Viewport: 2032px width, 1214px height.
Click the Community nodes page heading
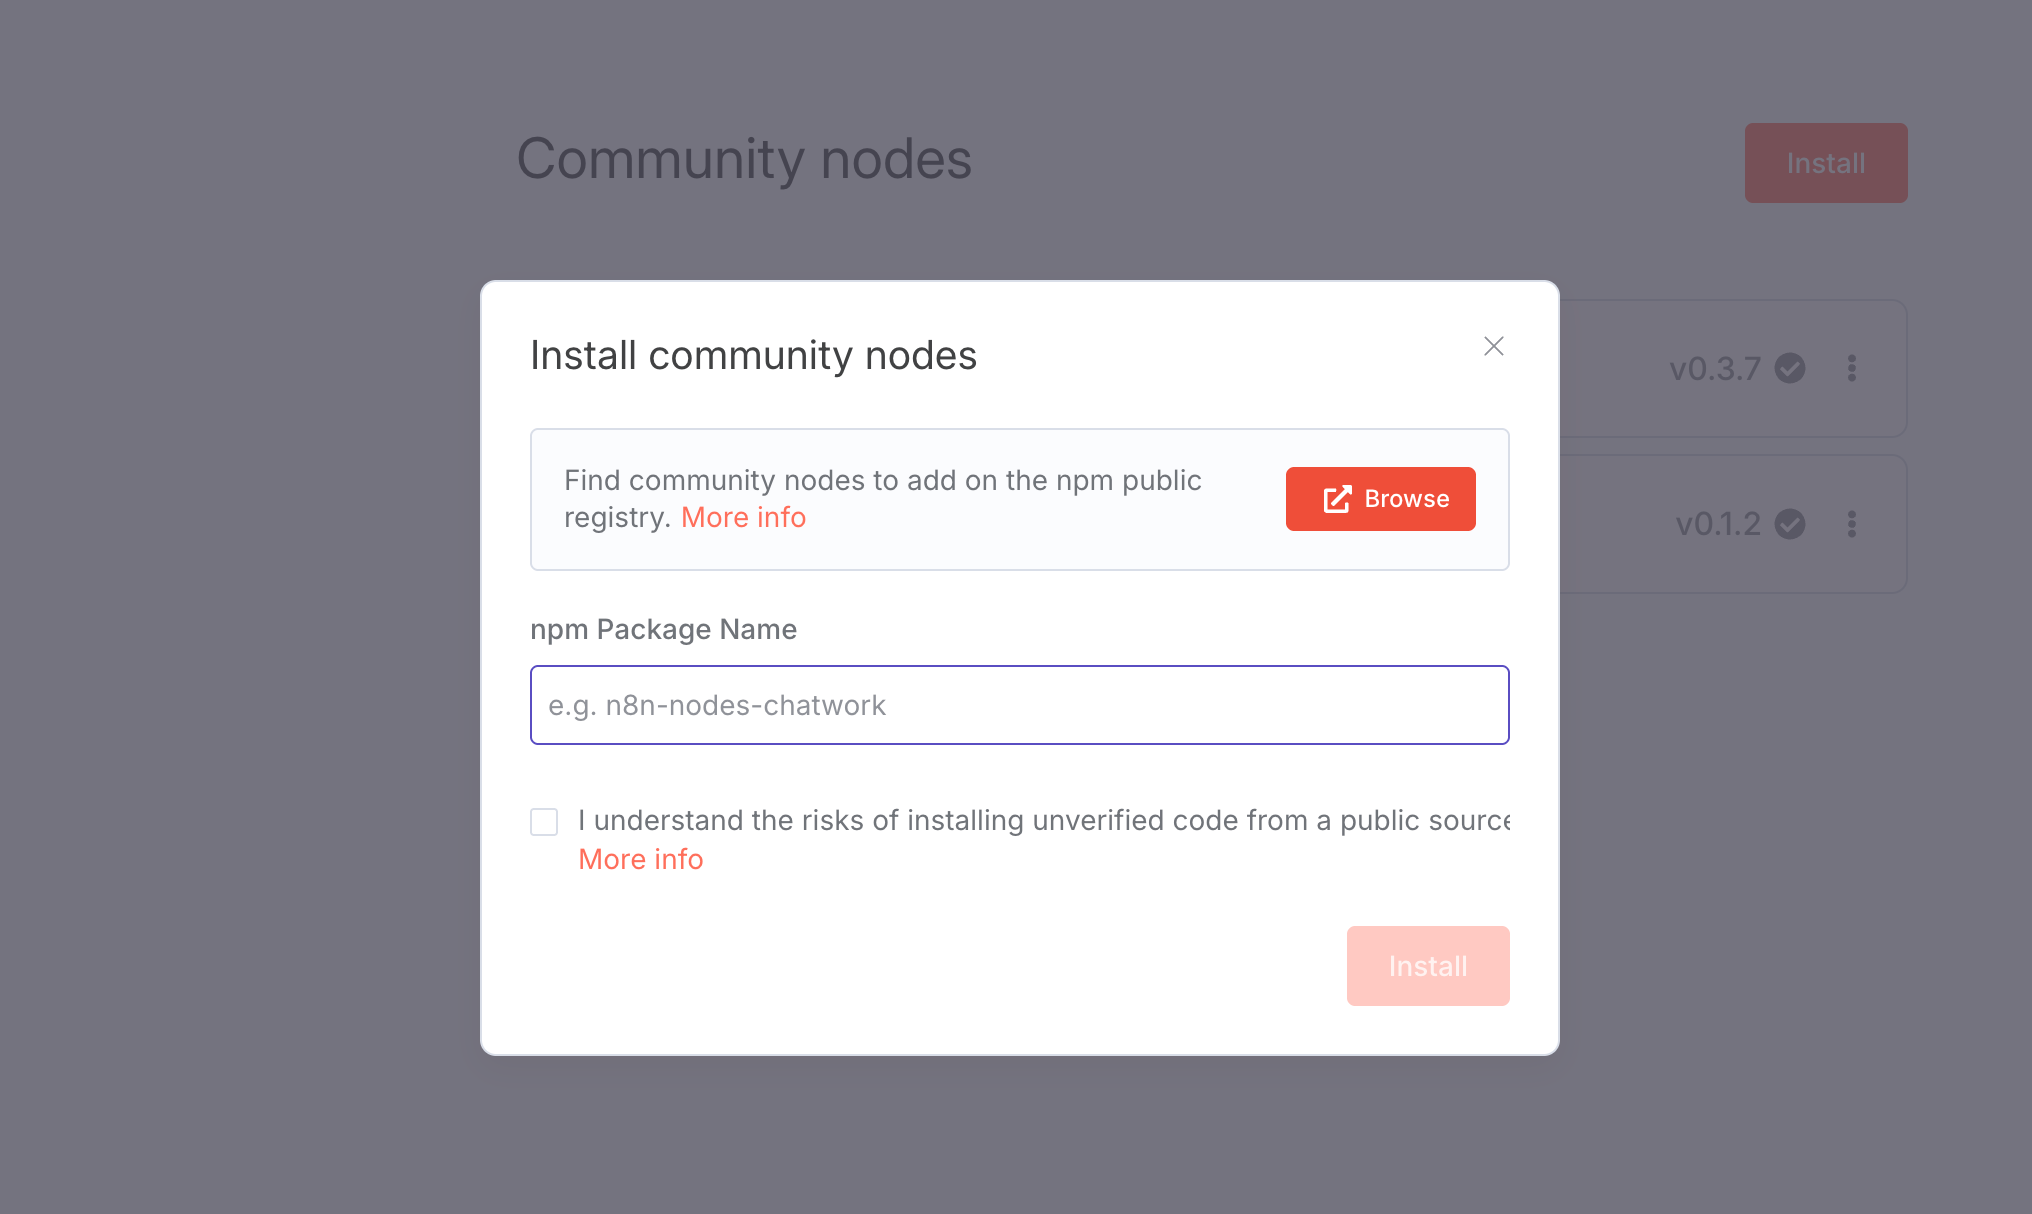pyautogui.click(x=744, y=159)
